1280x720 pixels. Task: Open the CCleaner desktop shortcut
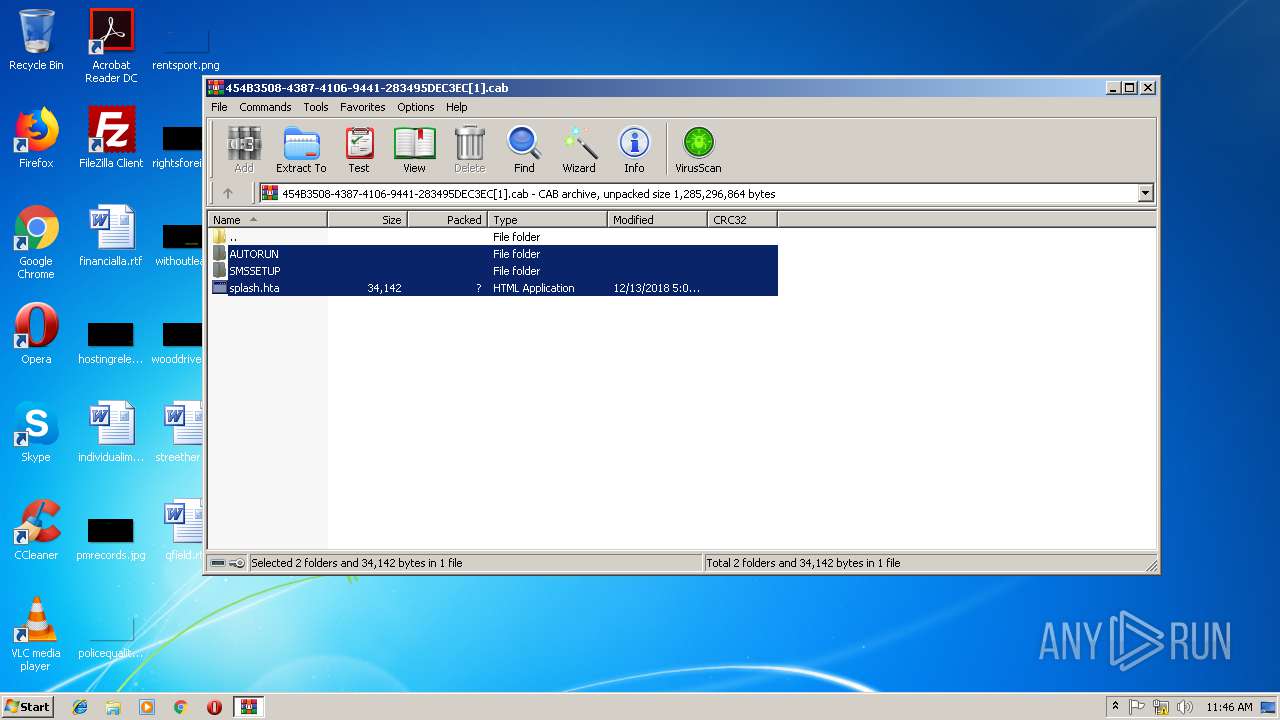[x=36, y=530]
